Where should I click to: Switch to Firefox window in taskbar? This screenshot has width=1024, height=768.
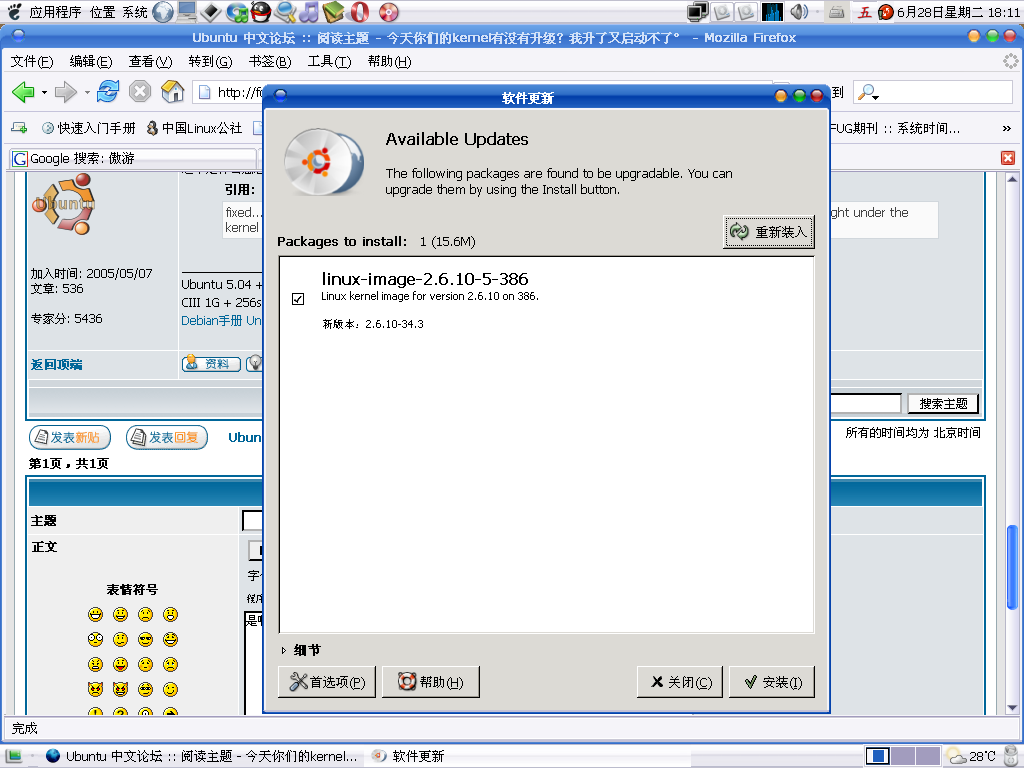202,756
